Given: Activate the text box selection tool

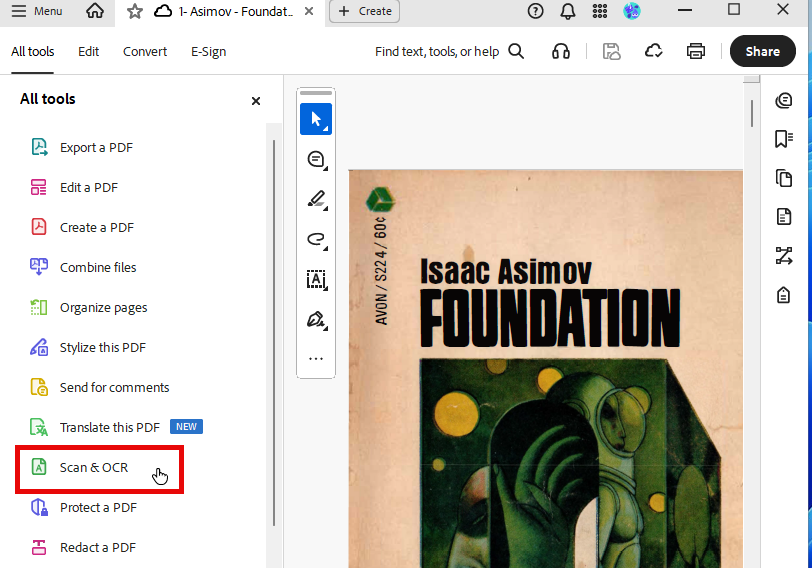Looking at the screenshot, I should coord(316,279).
